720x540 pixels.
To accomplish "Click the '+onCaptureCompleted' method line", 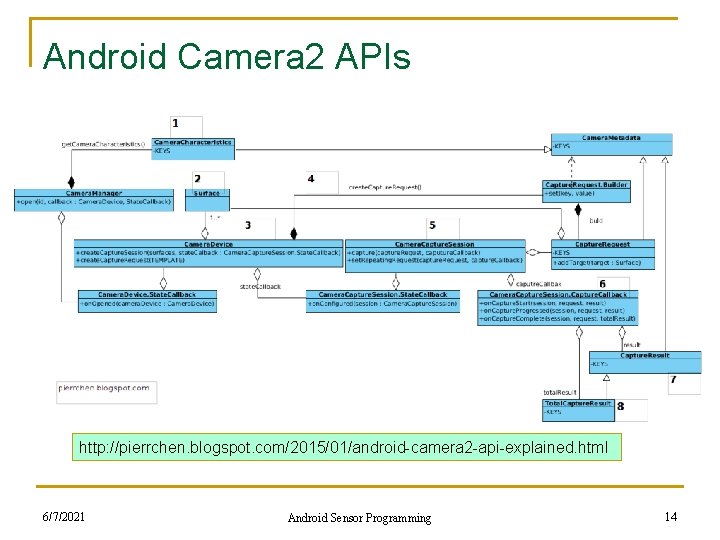I will [557, 318].
